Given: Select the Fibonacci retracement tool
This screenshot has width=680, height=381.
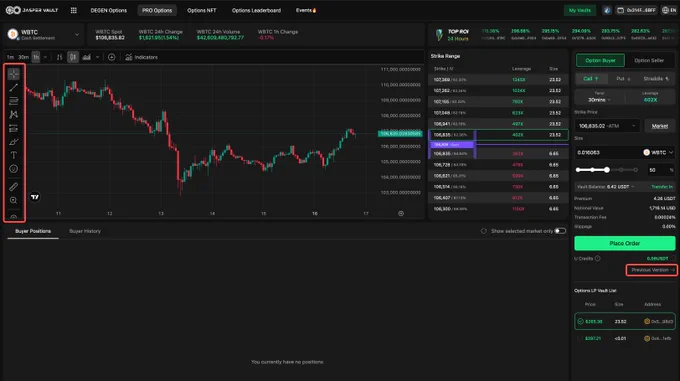Looking at the screenshot, I should pos(13,101).
